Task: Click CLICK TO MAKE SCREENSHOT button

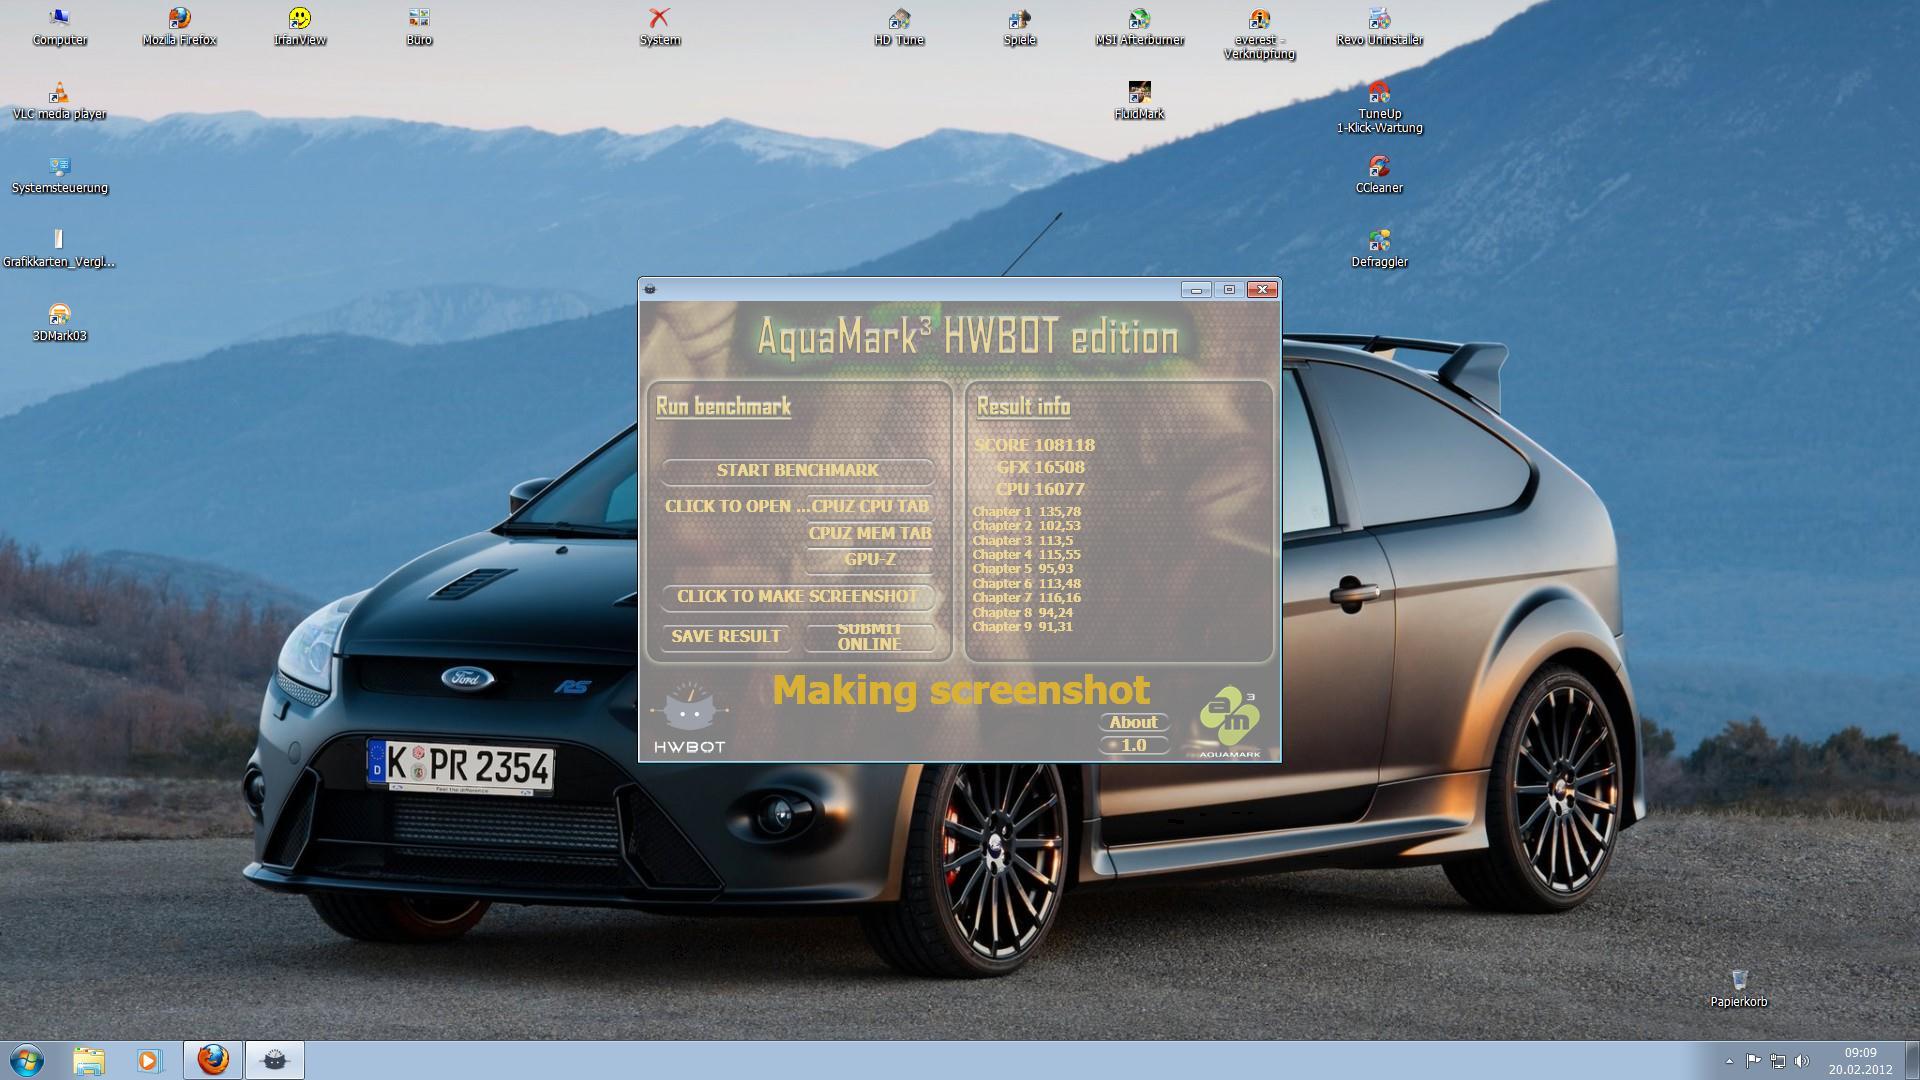Action: point(797,596)
